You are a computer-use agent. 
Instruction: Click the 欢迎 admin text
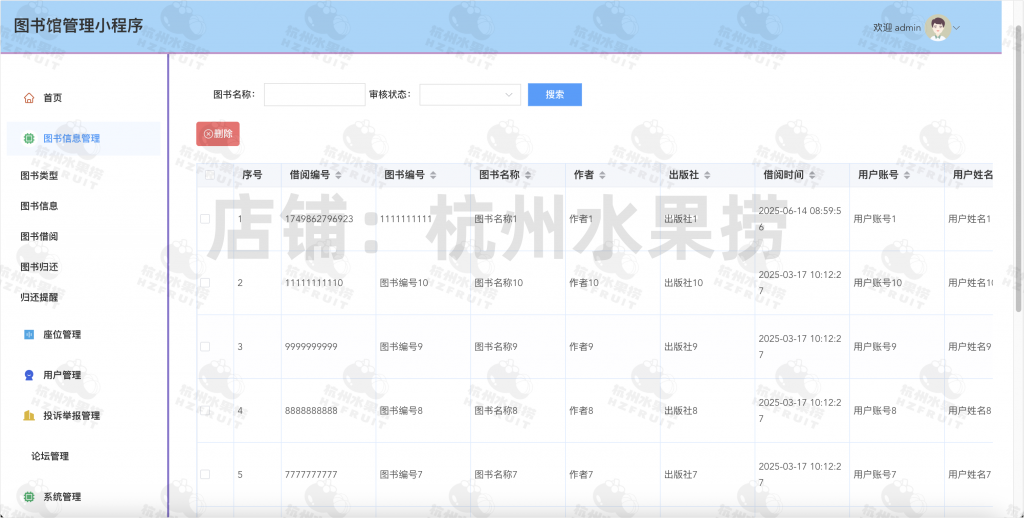click(897, 27)
